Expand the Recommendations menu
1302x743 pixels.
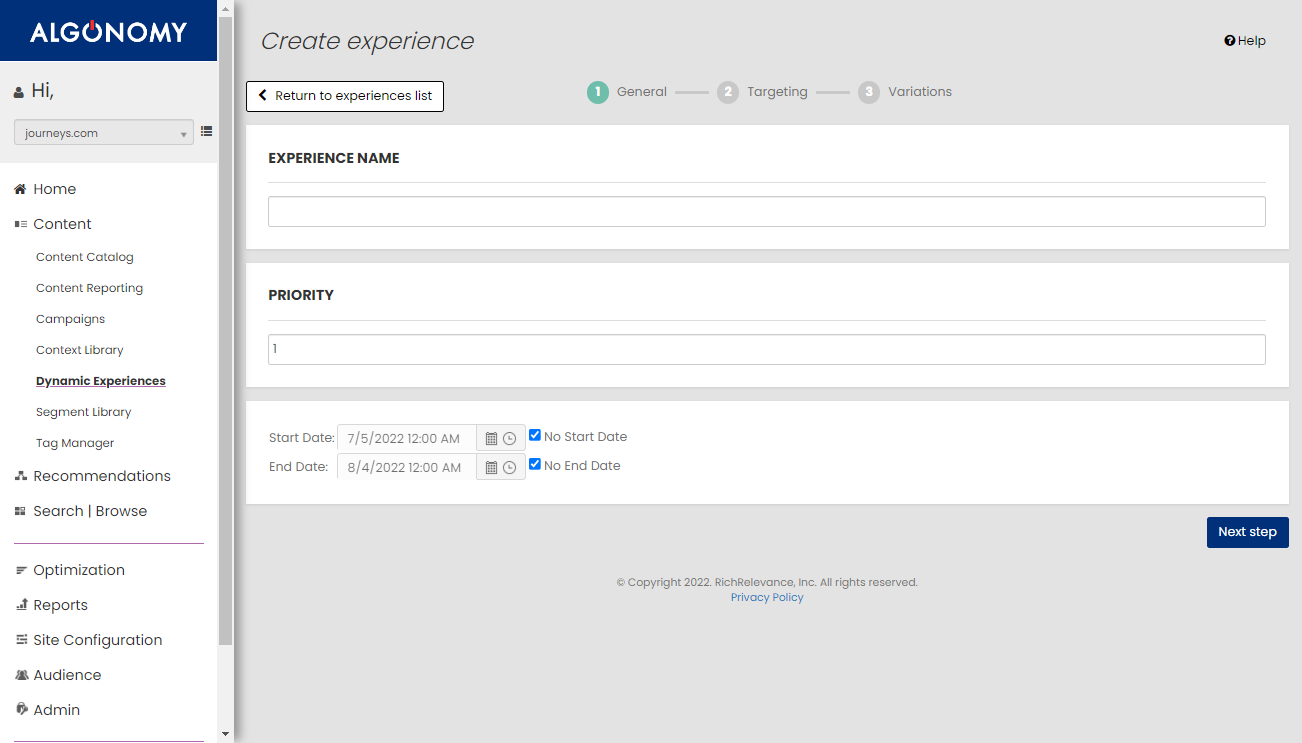click(102, 476)
